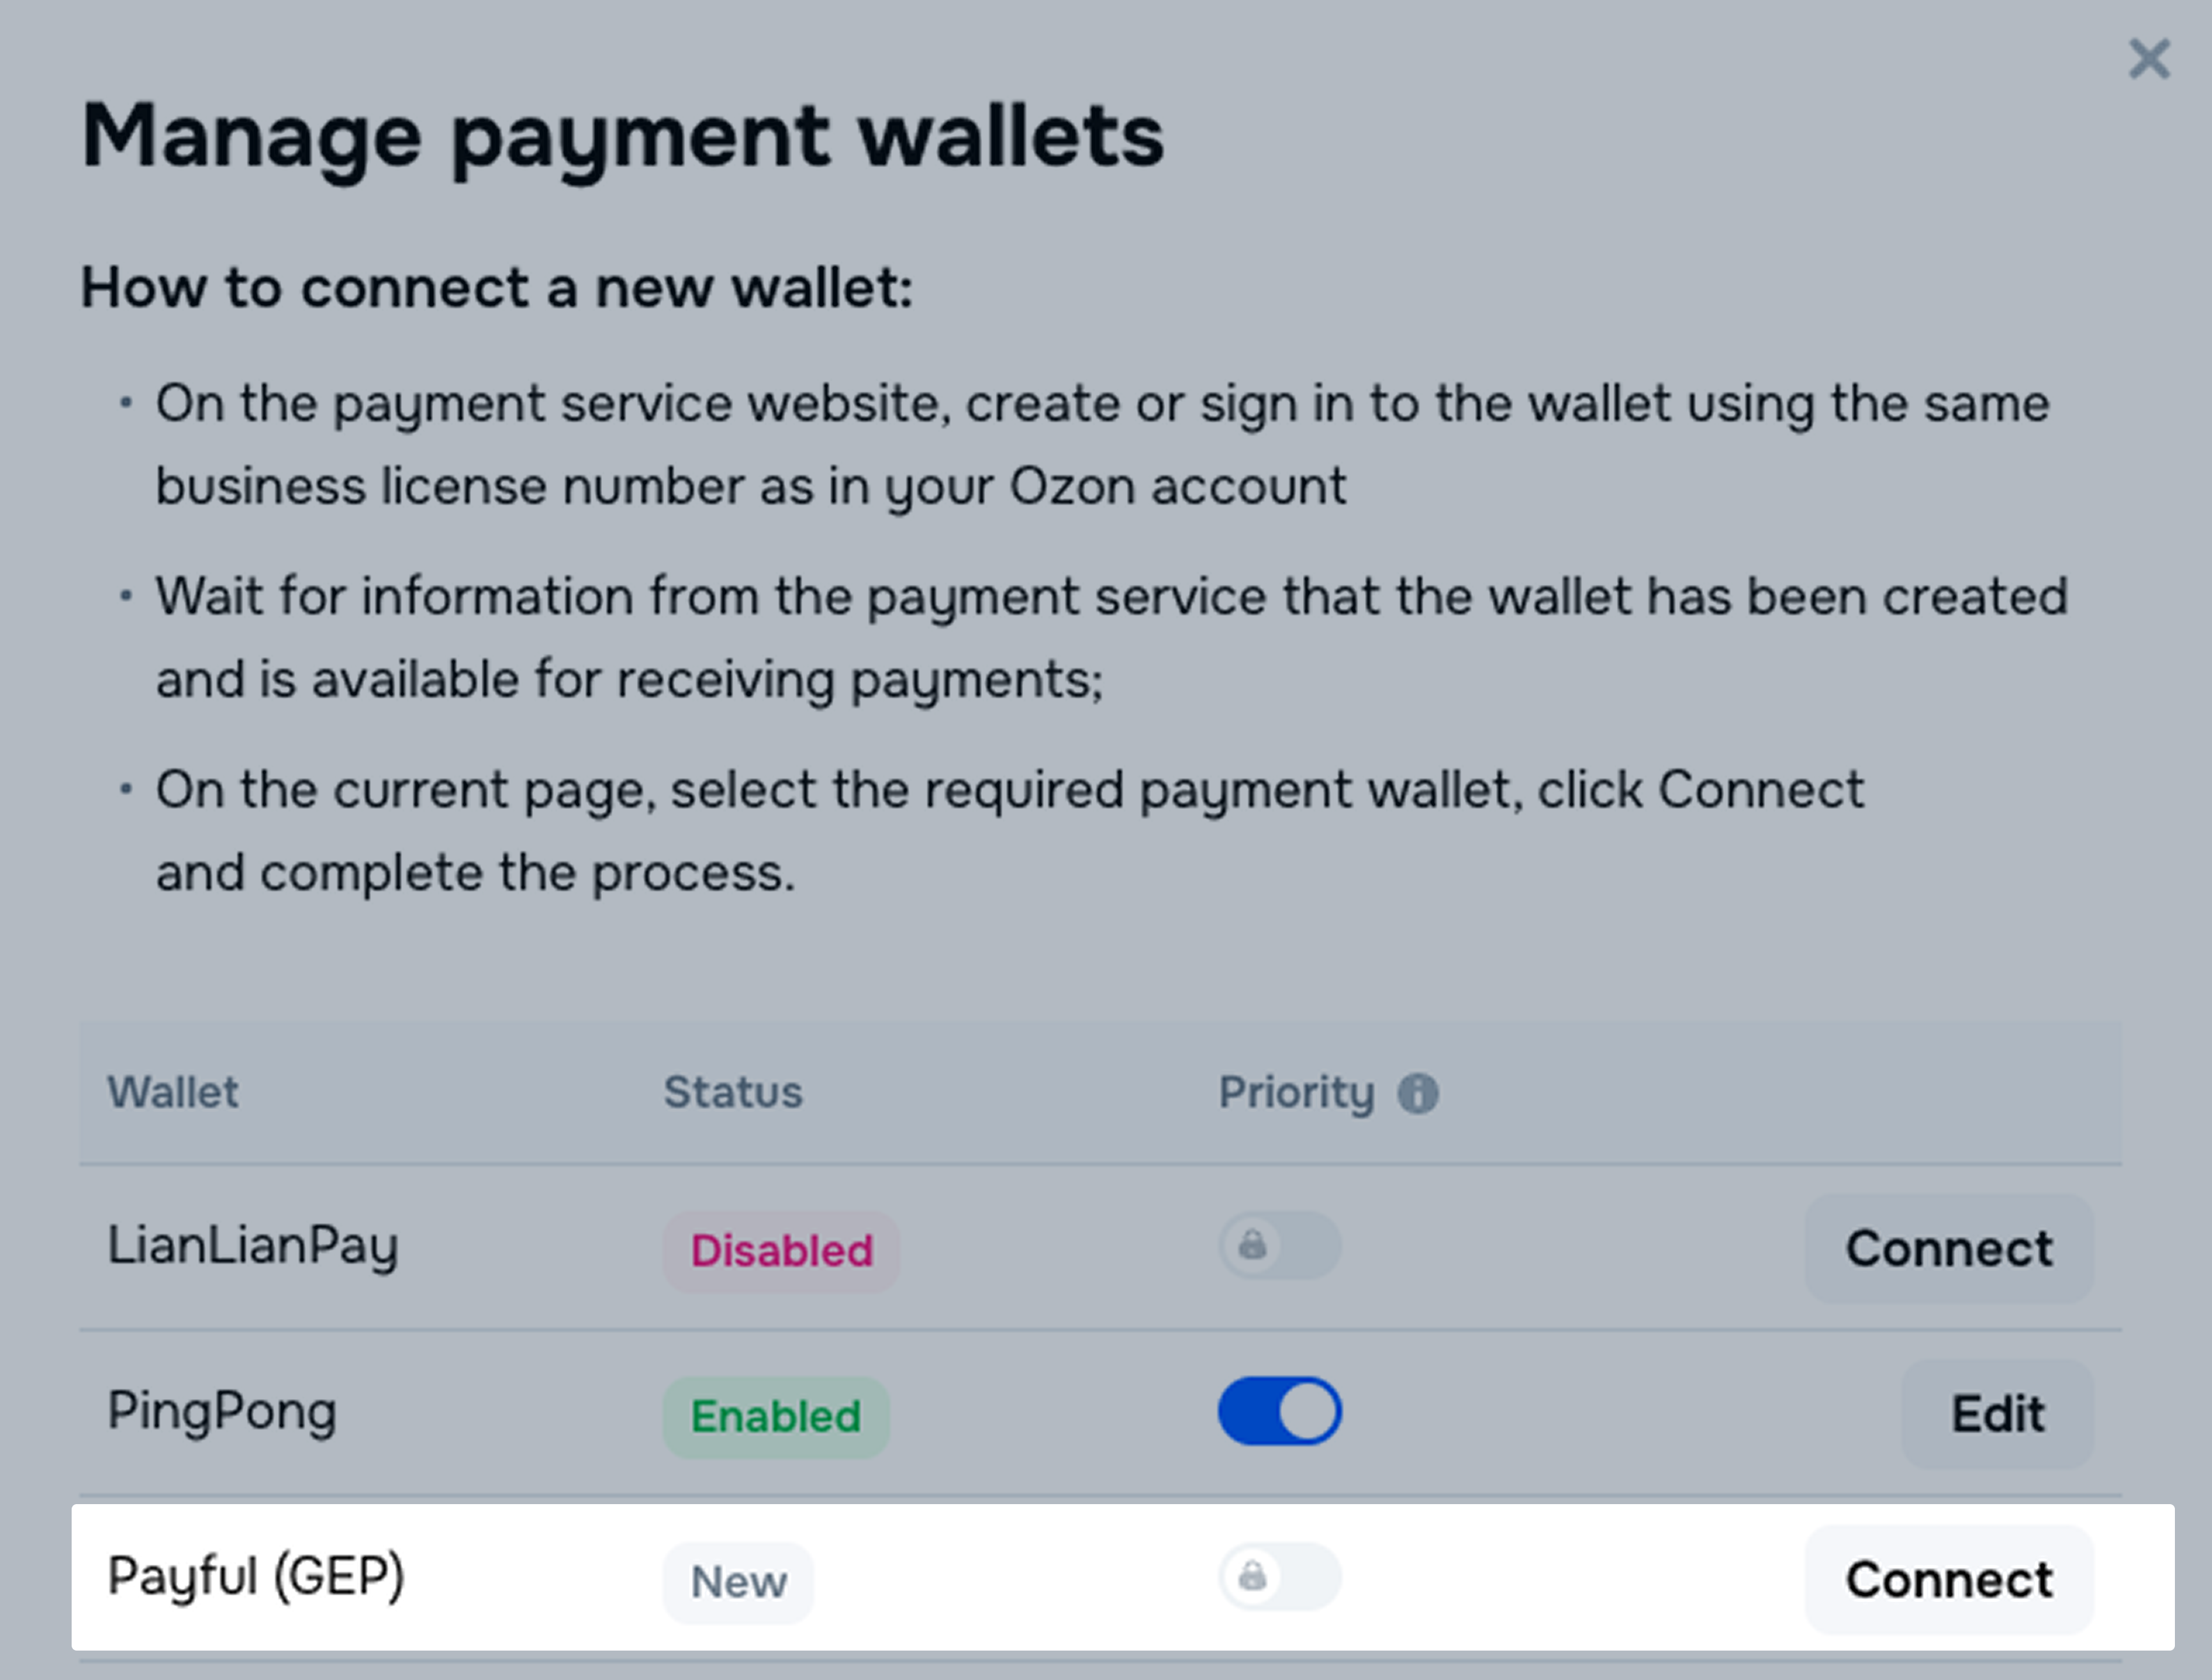Viewport: 2212px width, 1680px height.
Task: Click the Manage payment wallets title
Action: 622,137
